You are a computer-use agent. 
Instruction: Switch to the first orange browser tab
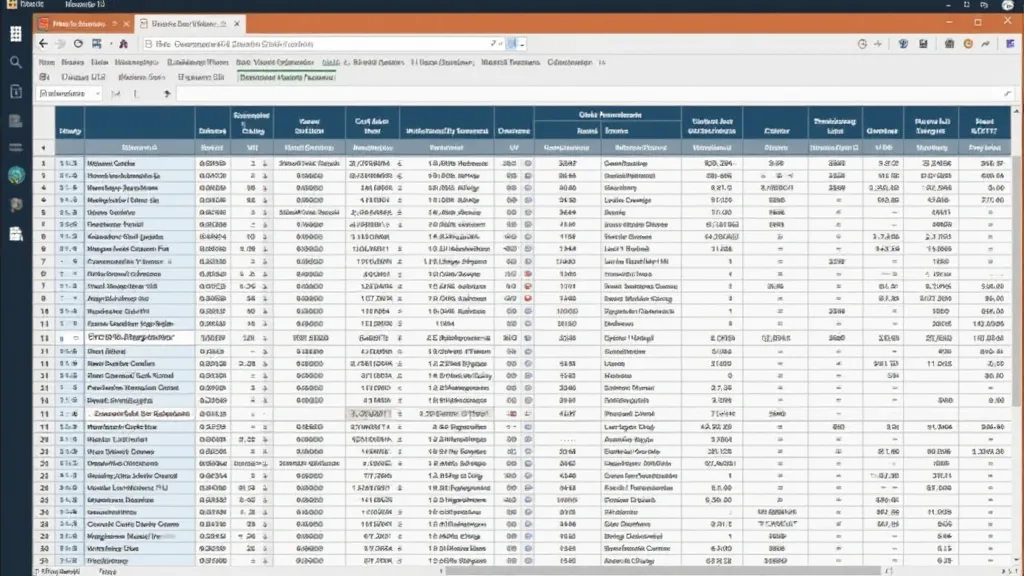pos(85,24)
